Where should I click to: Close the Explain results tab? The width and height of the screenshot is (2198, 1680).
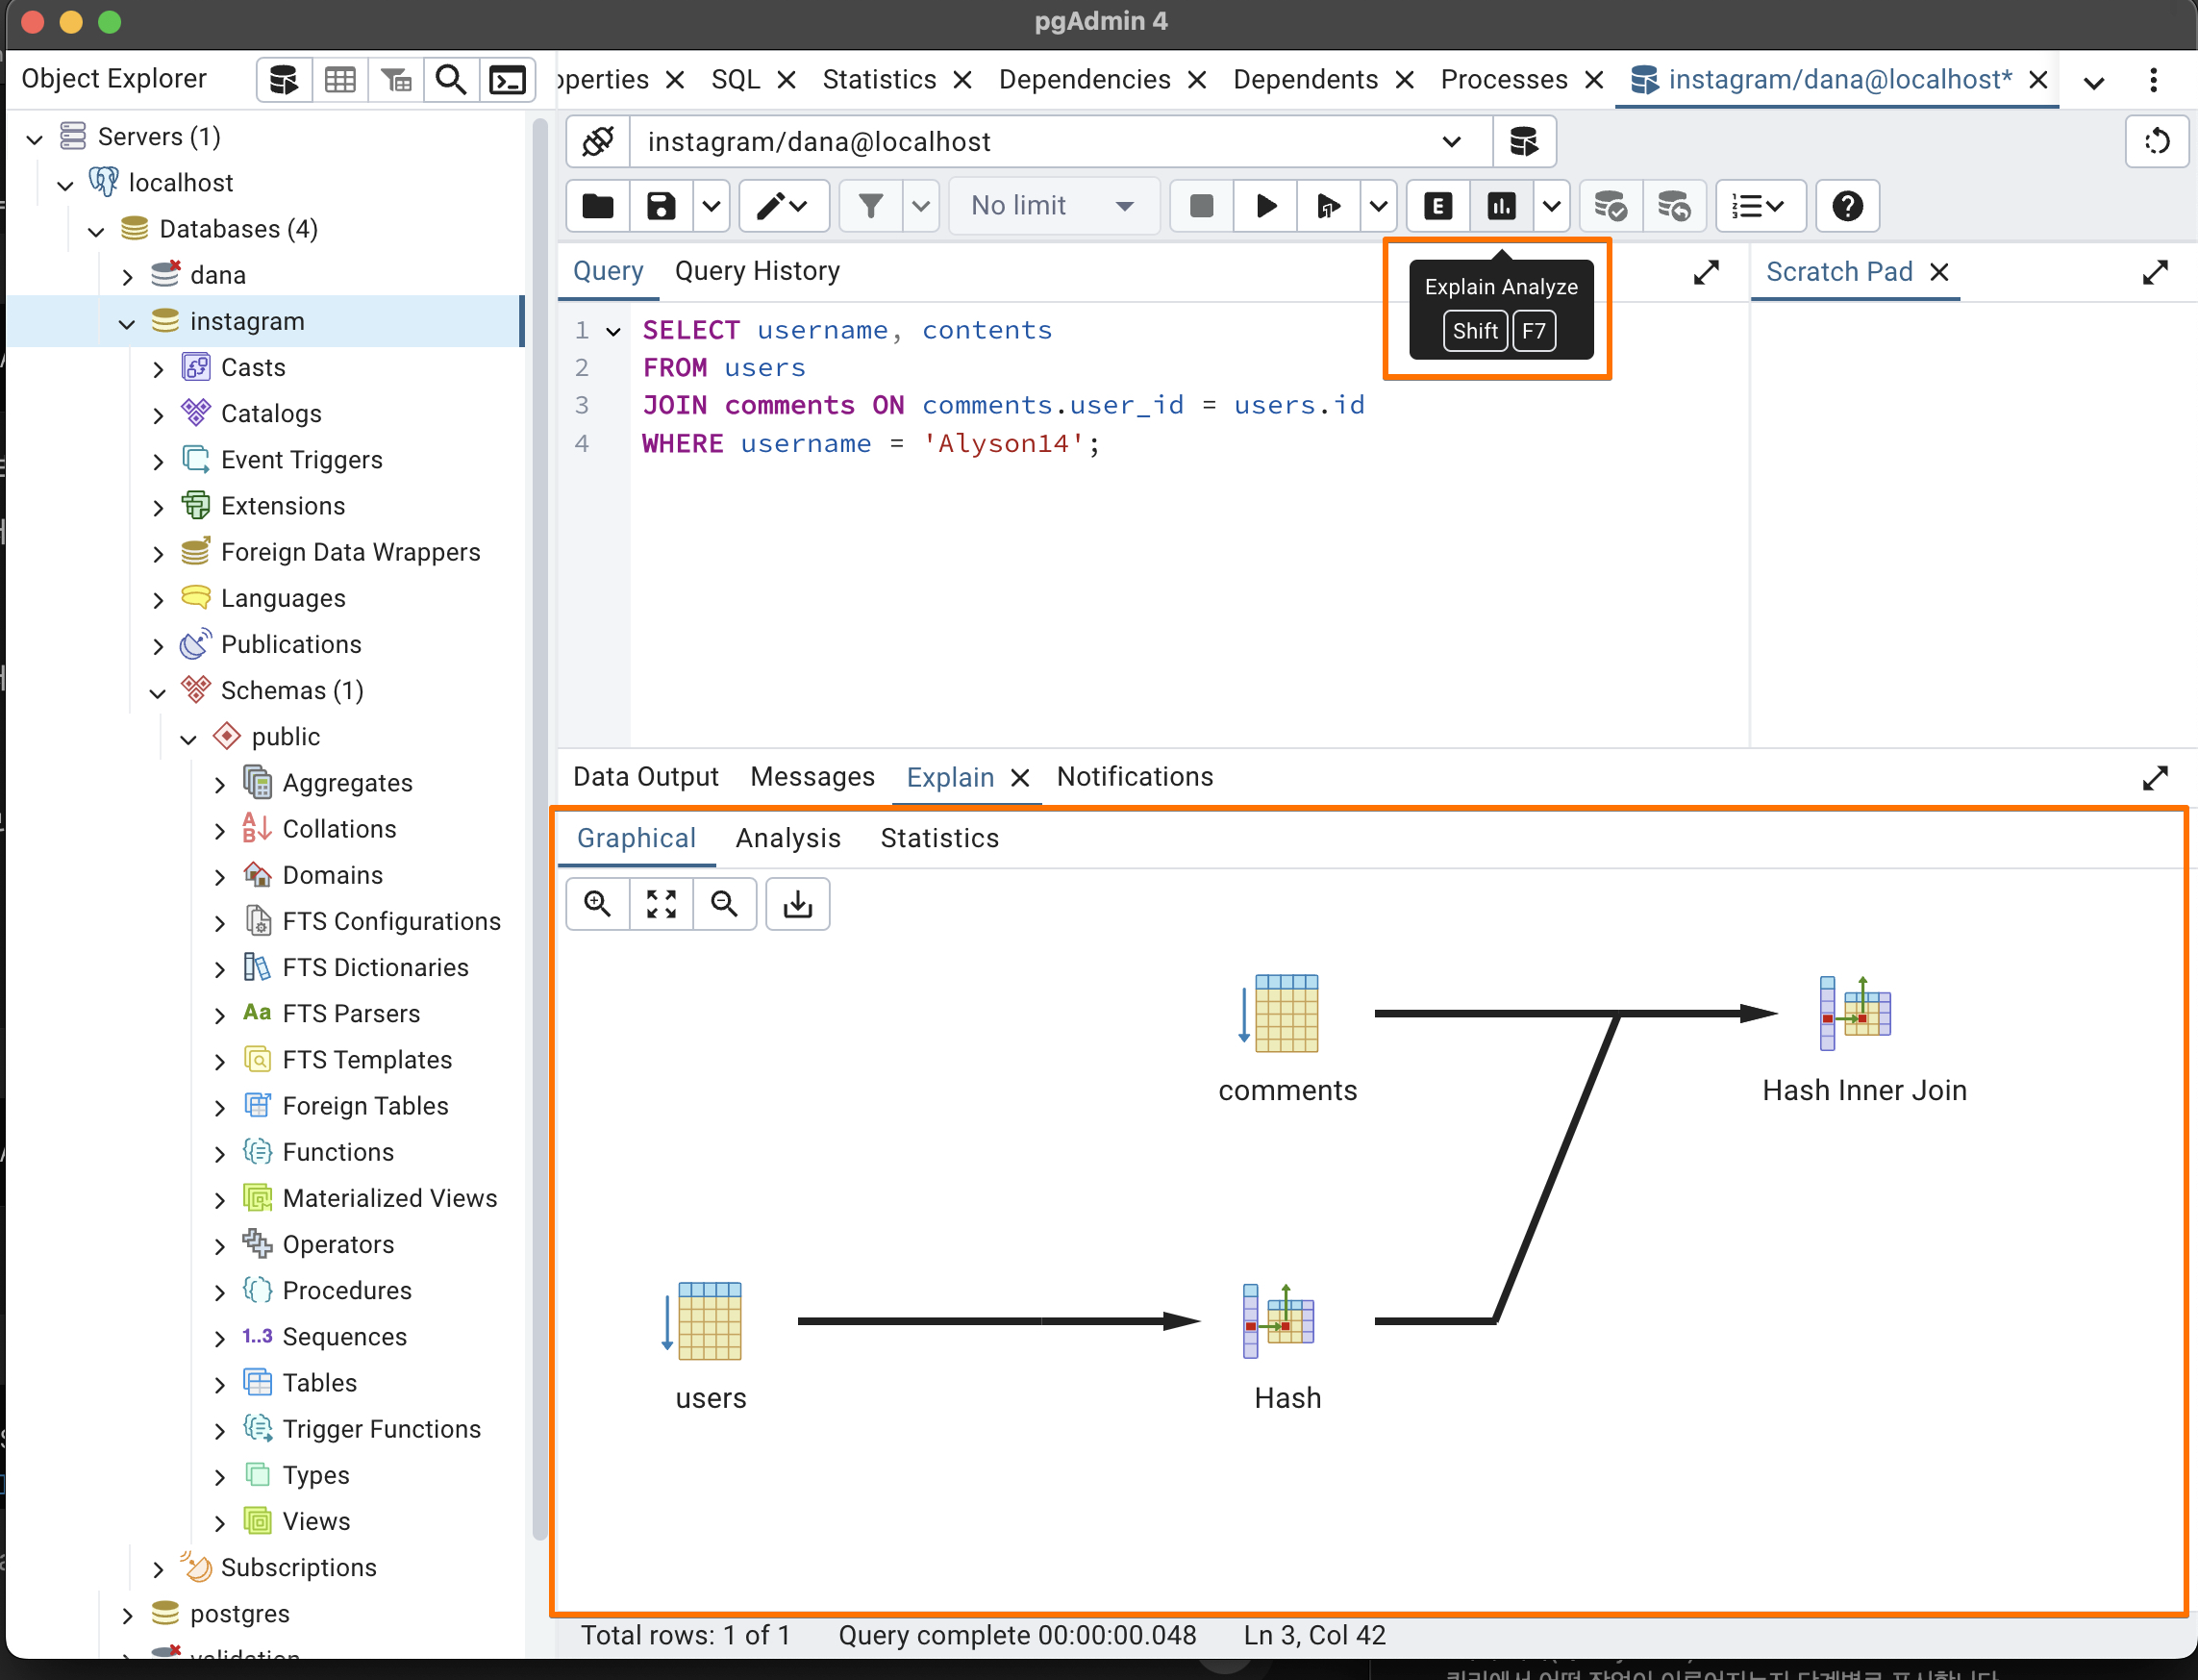coord(1020,778)
